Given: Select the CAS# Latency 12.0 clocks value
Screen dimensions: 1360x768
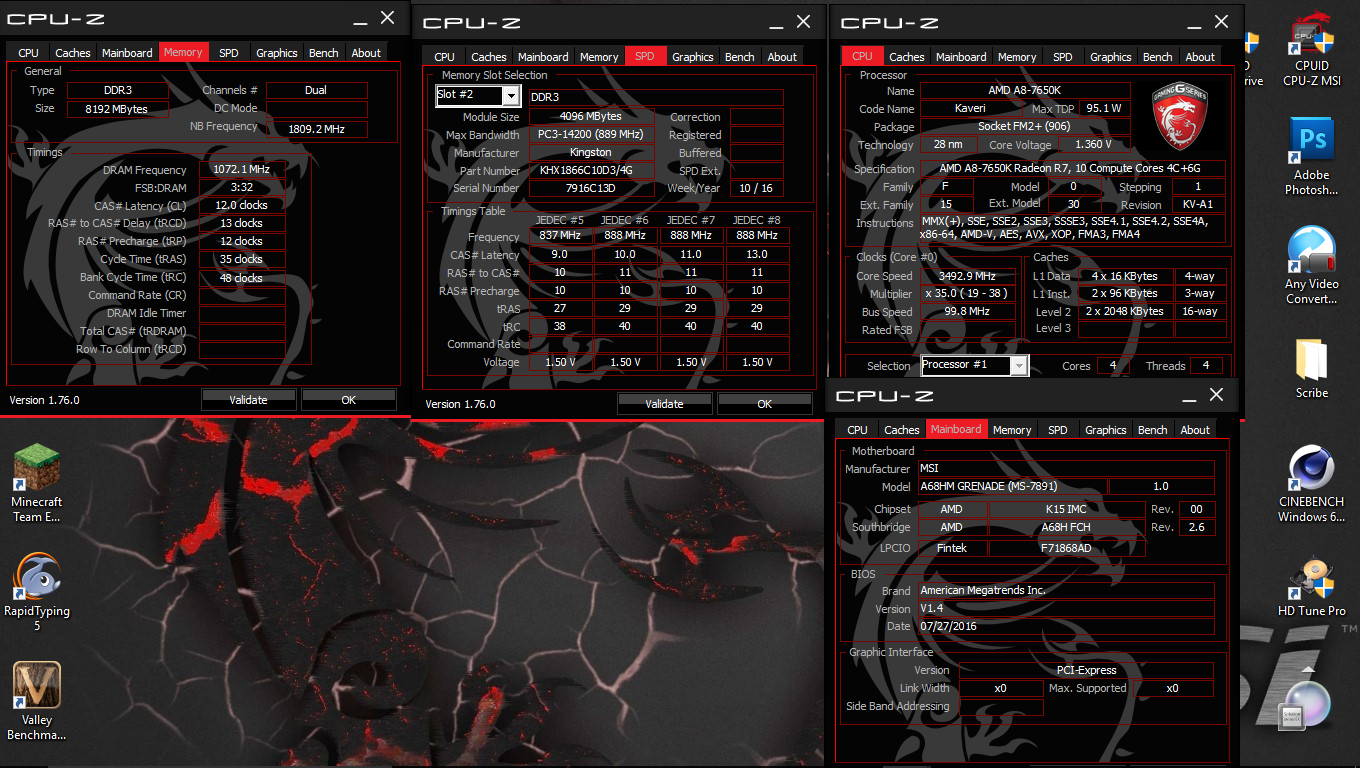Looking at the screenshot, I should 241,206.
